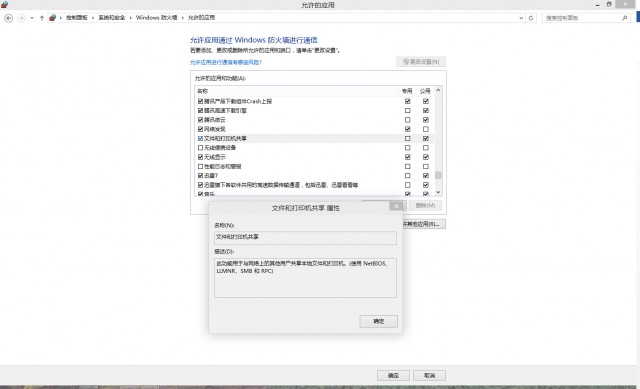
Task: Toggle 专用 checkbox for 无线显示
Action: coord(407,157)
